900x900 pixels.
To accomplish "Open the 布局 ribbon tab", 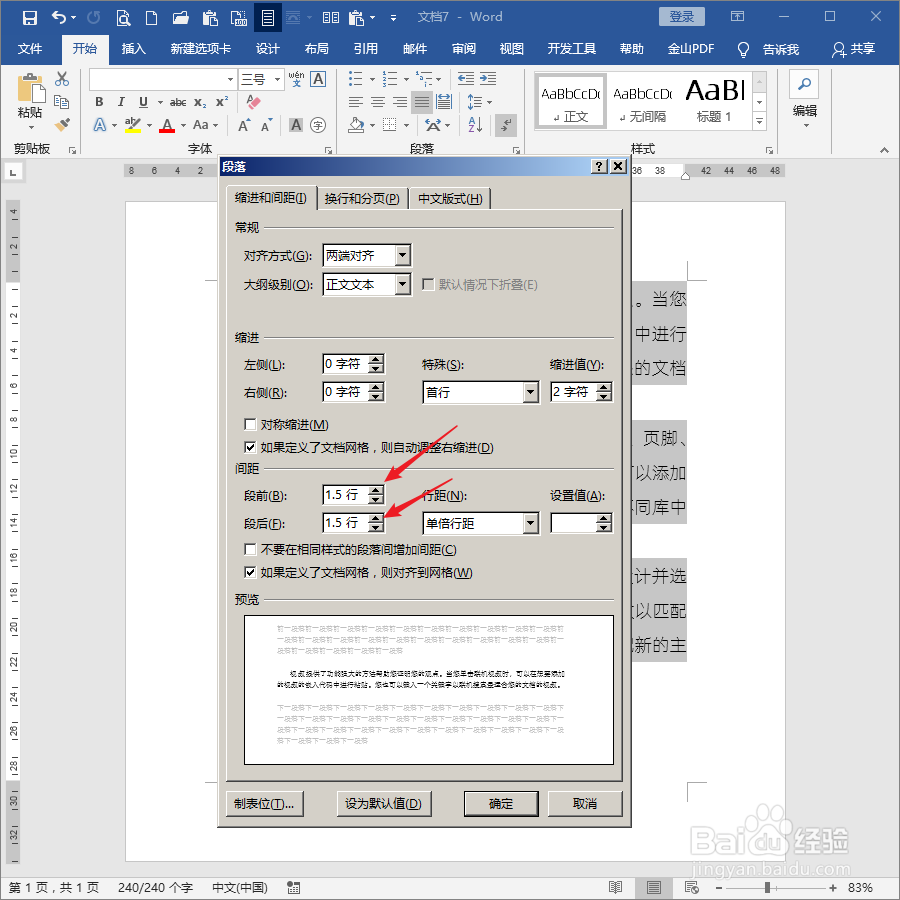I will click(317, 49).
